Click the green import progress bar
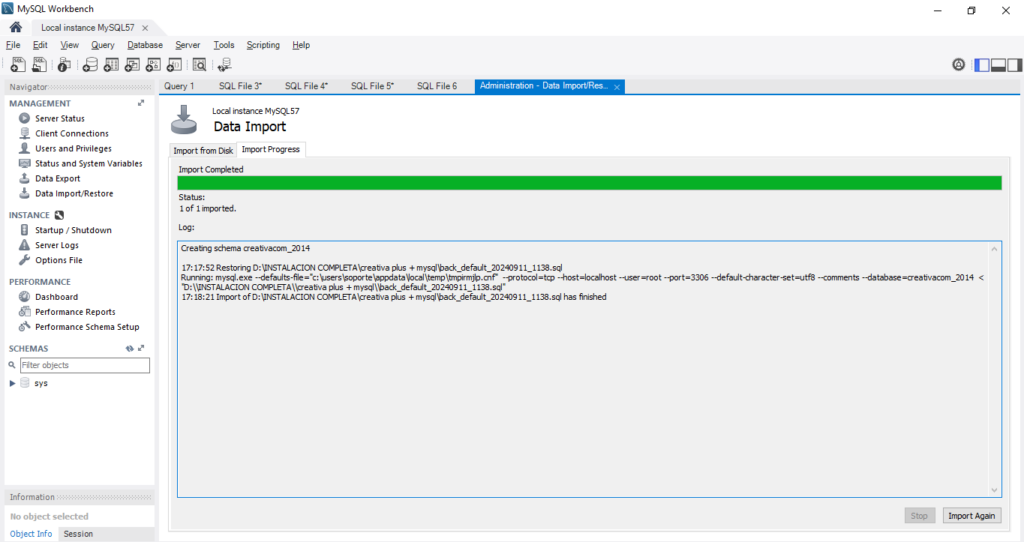Screen dimensions: 1024x542 click(589, 183)
